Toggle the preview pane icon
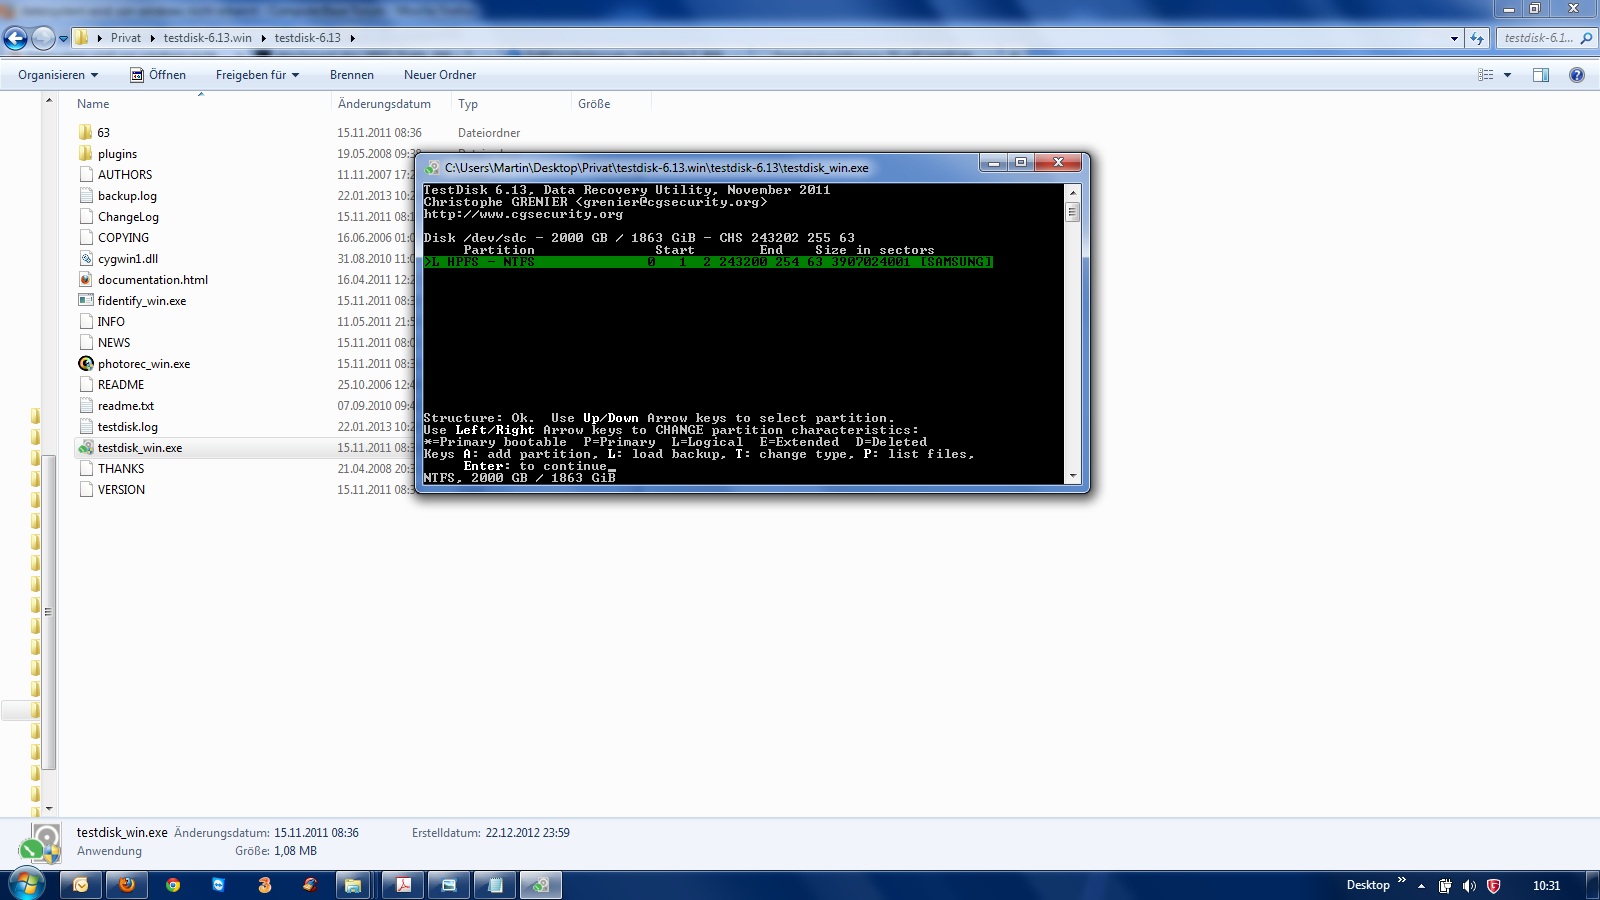 pyautogui.click(x=1541, y=75)
